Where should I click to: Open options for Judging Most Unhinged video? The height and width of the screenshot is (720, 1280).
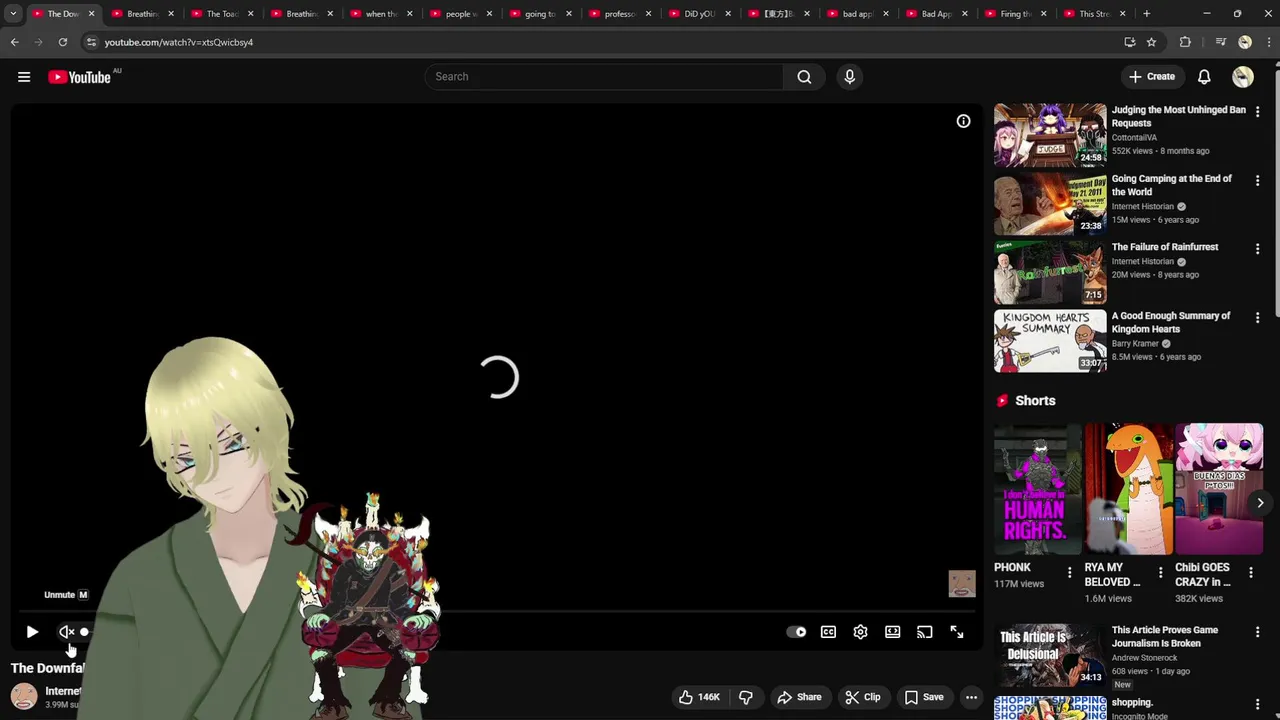(1257, 112)
